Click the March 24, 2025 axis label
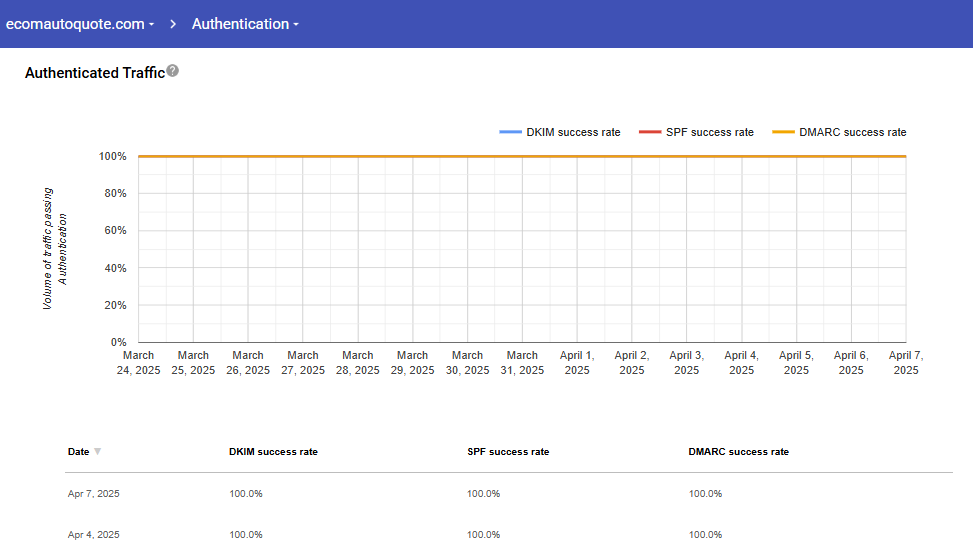This screenshot has width=973, height=553. [x=138, y=362]
